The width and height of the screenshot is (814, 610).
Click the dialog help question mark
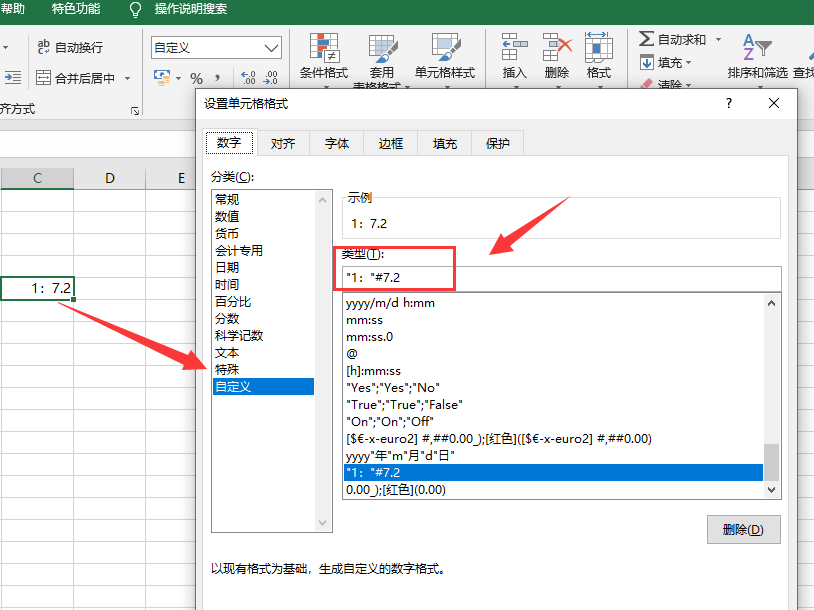click(x=729, y=103)
